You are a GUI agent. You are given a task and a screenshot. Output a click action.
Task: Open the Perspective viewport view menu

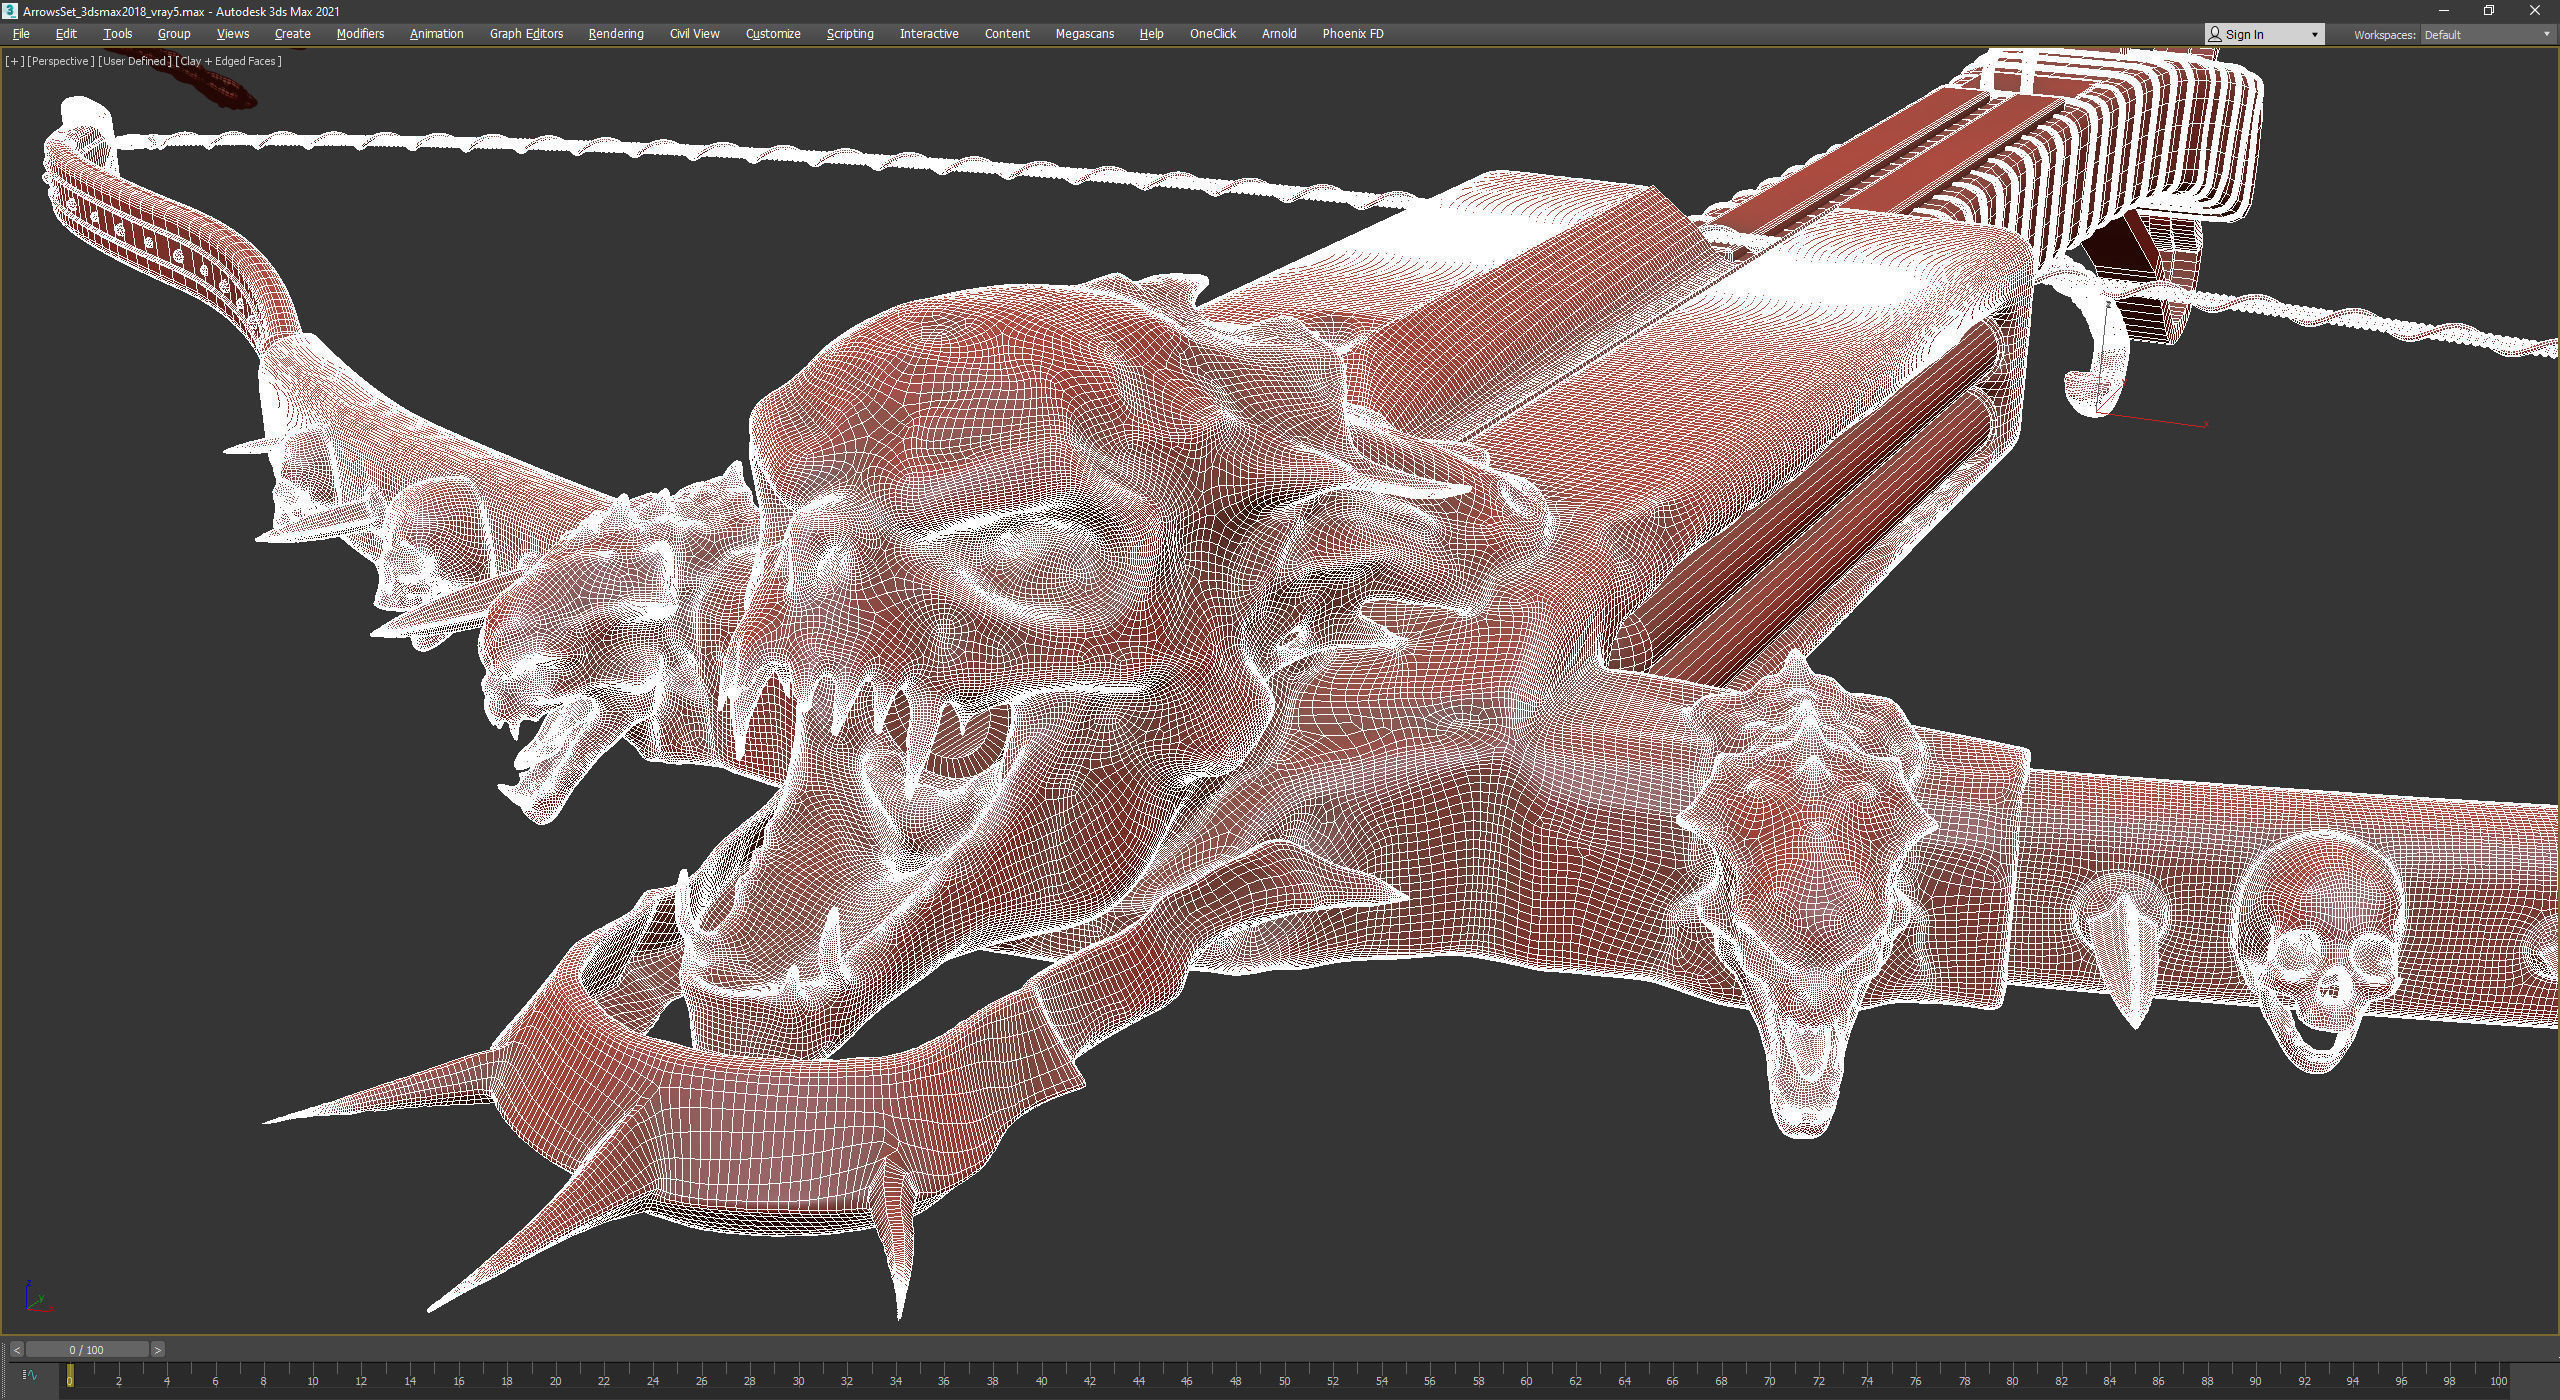tap(60, 61)
